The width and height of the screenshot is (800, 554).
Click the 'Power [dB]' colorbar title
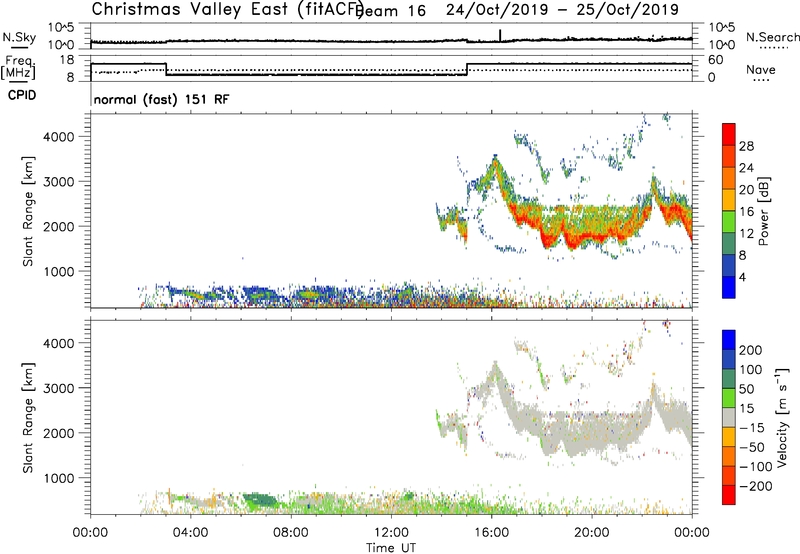(764, 211)
